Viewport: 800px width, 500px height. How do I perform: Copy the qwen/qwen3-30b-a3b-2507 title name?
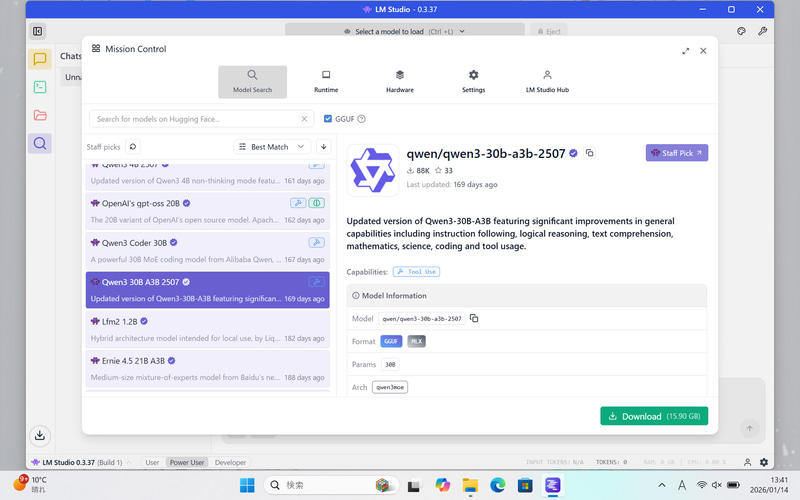589,153
